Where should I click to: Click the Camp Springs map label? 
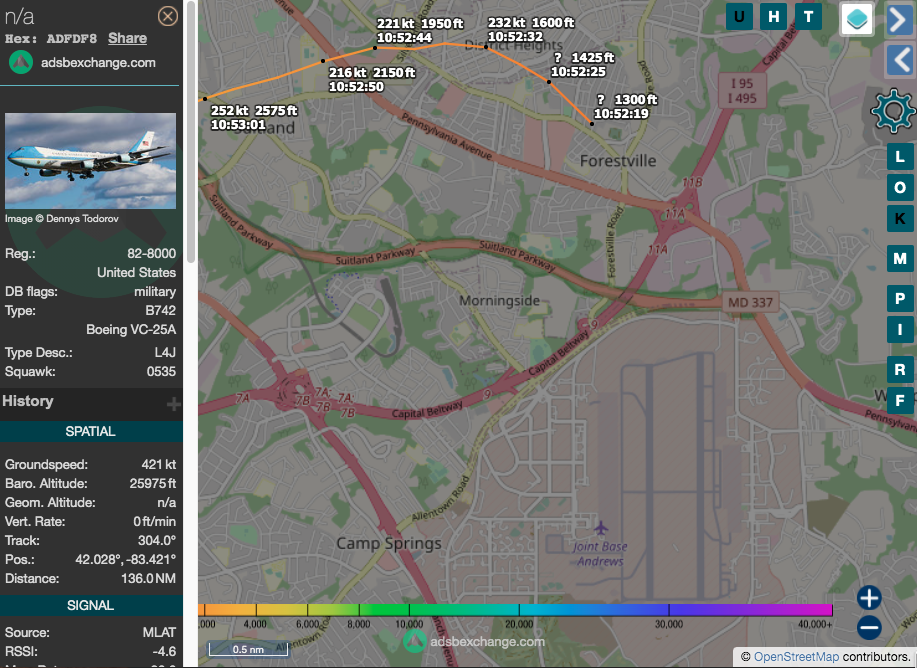pos(389,543)
